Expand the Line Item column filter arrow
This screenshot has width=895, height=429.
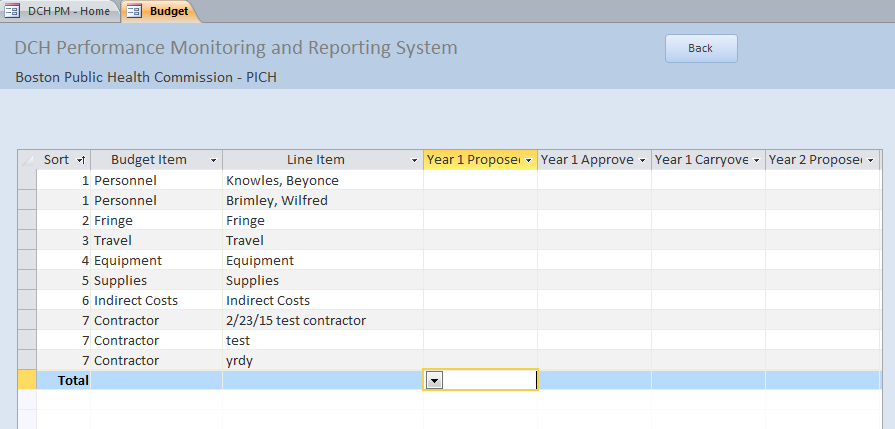tap(414, 160)
